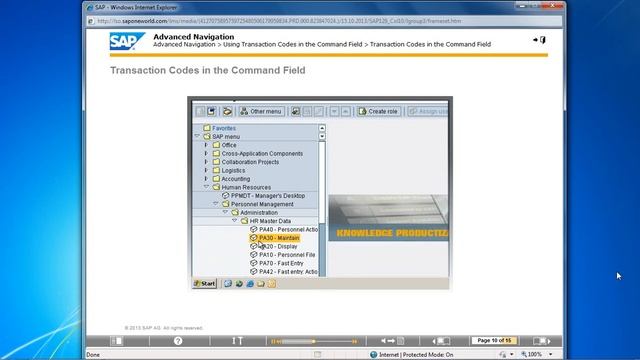This screenshot has height=360, width=640.
Task: Click the playback progress slider
Action: [x=314, y=341]
